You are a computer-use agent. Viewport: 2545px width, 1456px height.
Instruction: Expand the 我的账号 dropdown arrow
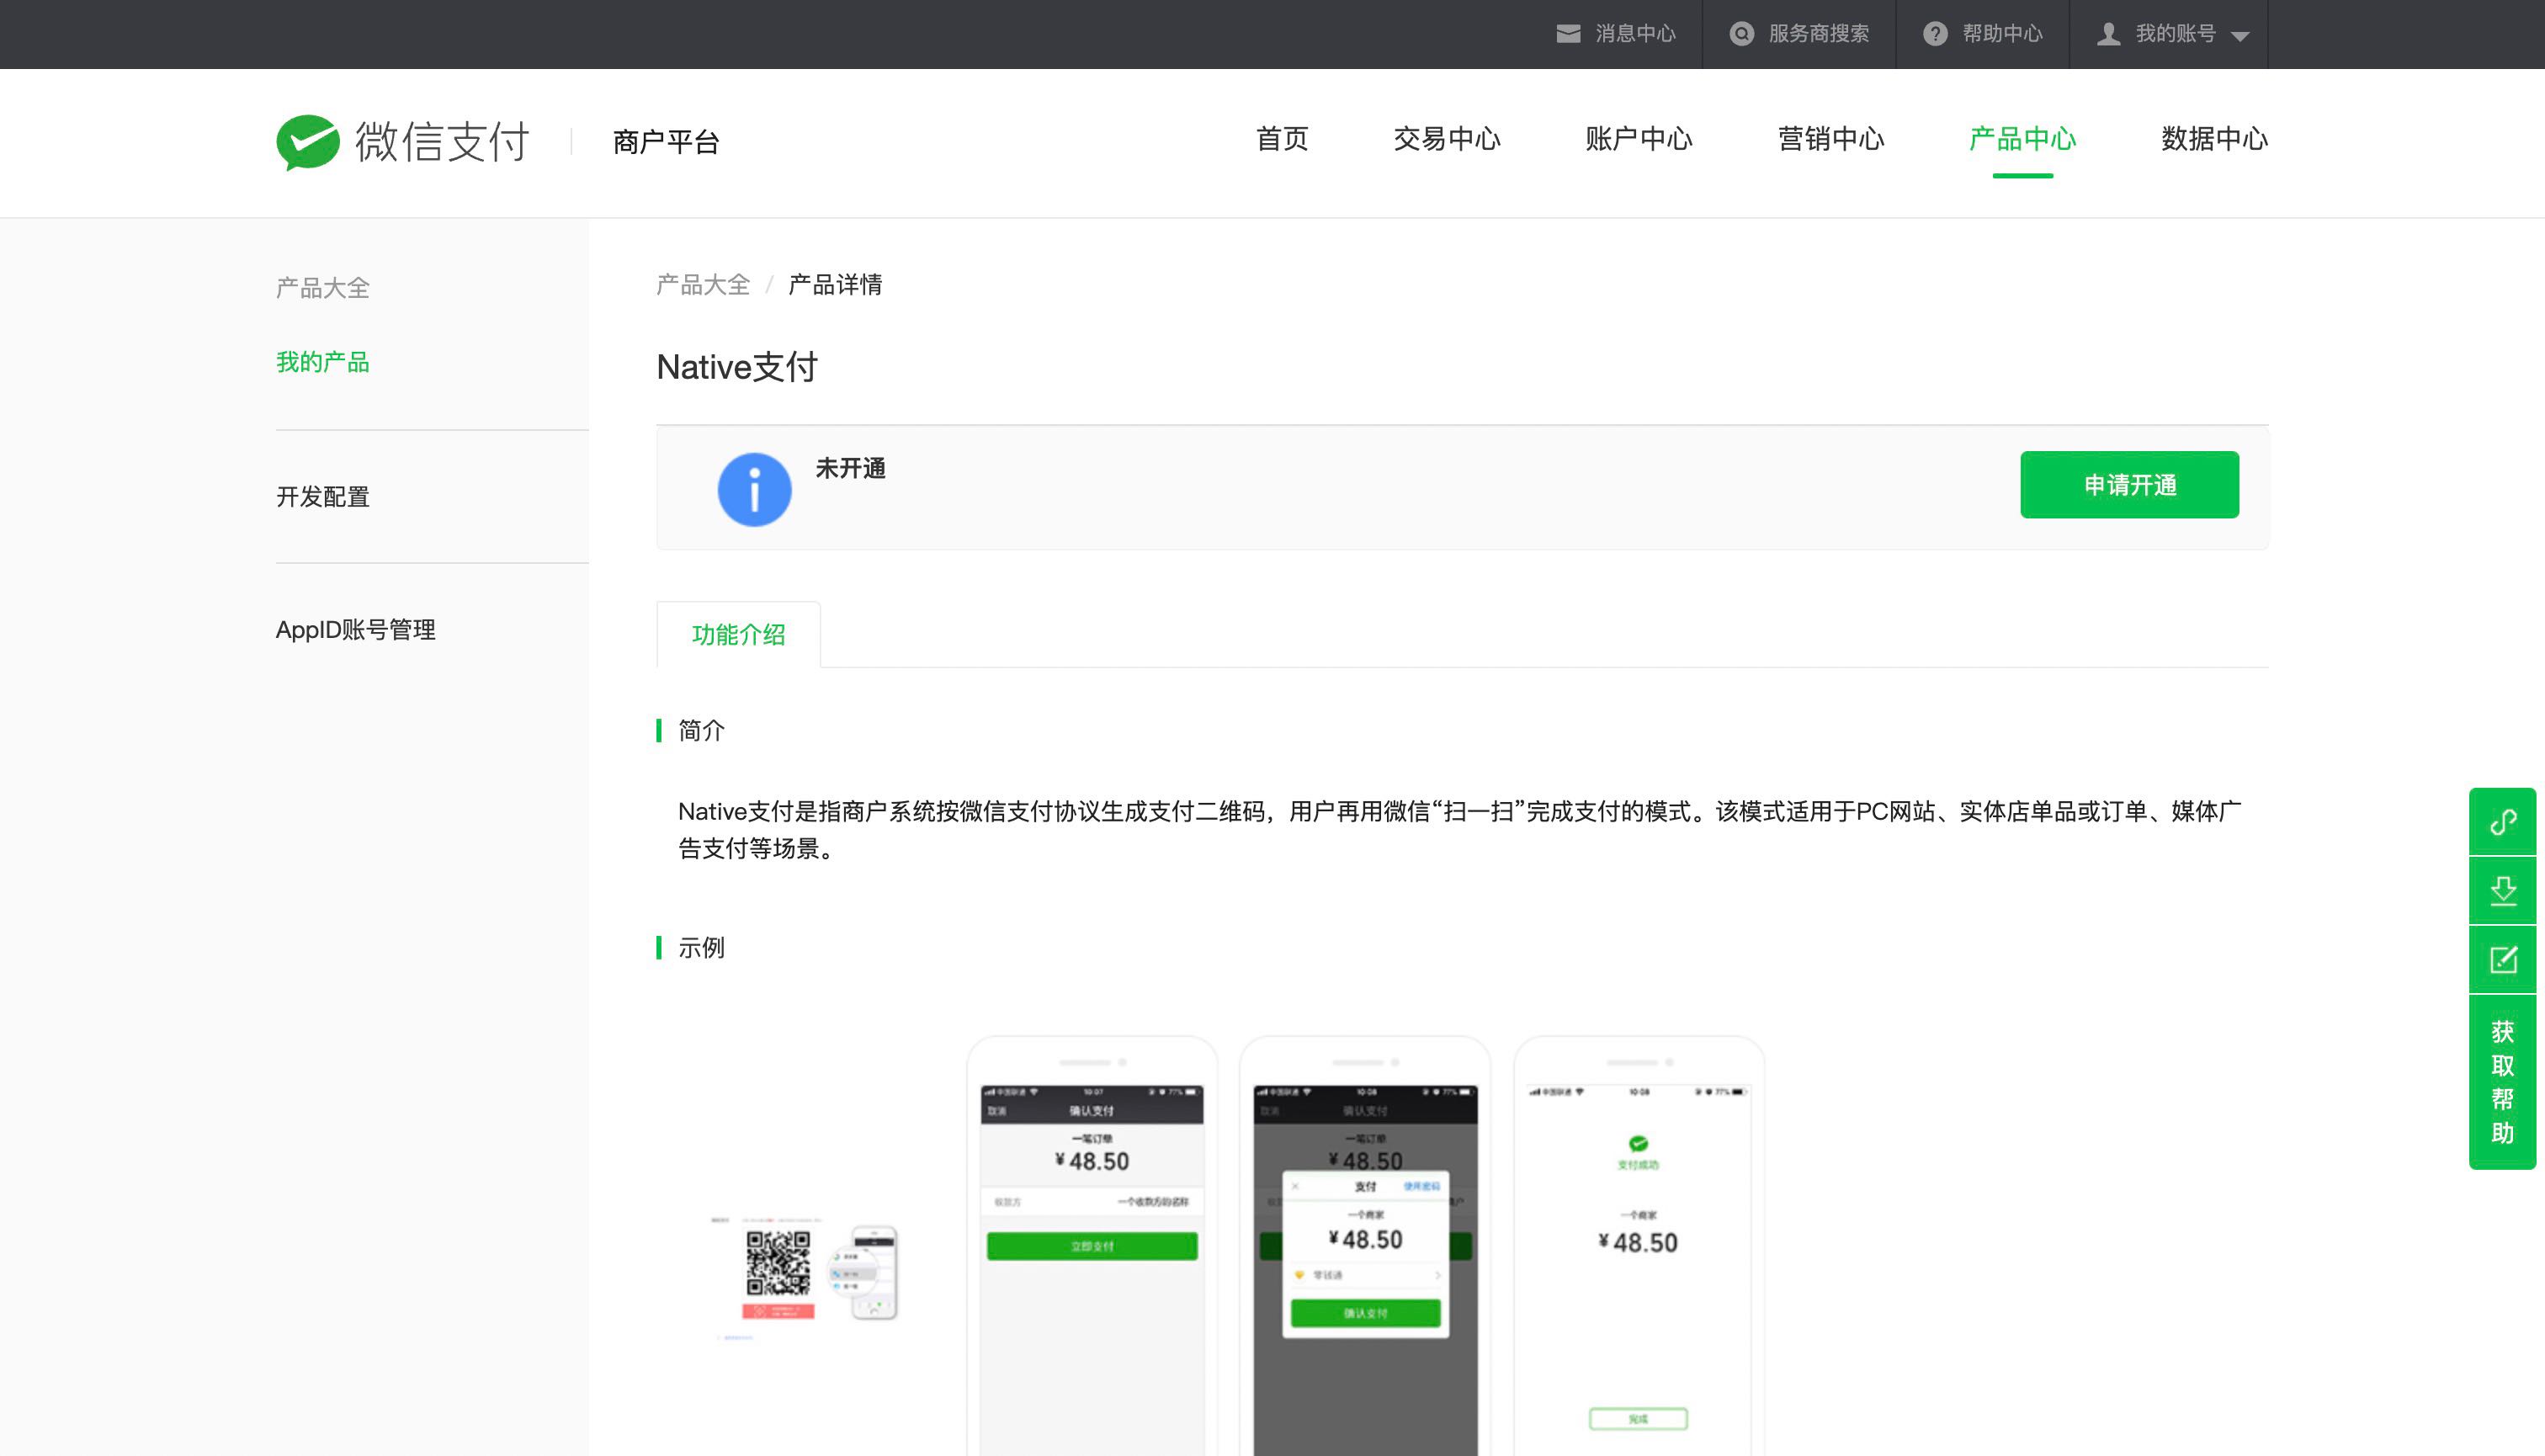tap(2240, 36)
